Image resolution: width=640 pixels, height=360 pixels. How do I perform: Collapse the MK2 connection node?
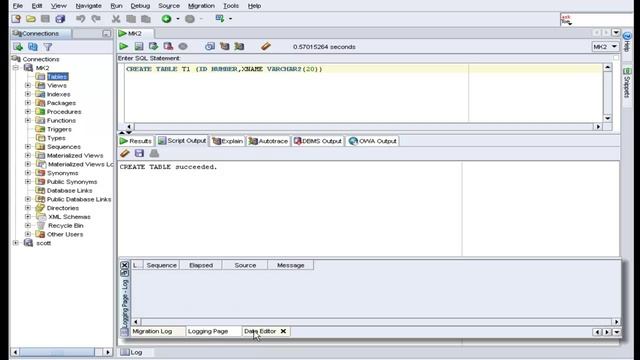pos(16,68)
